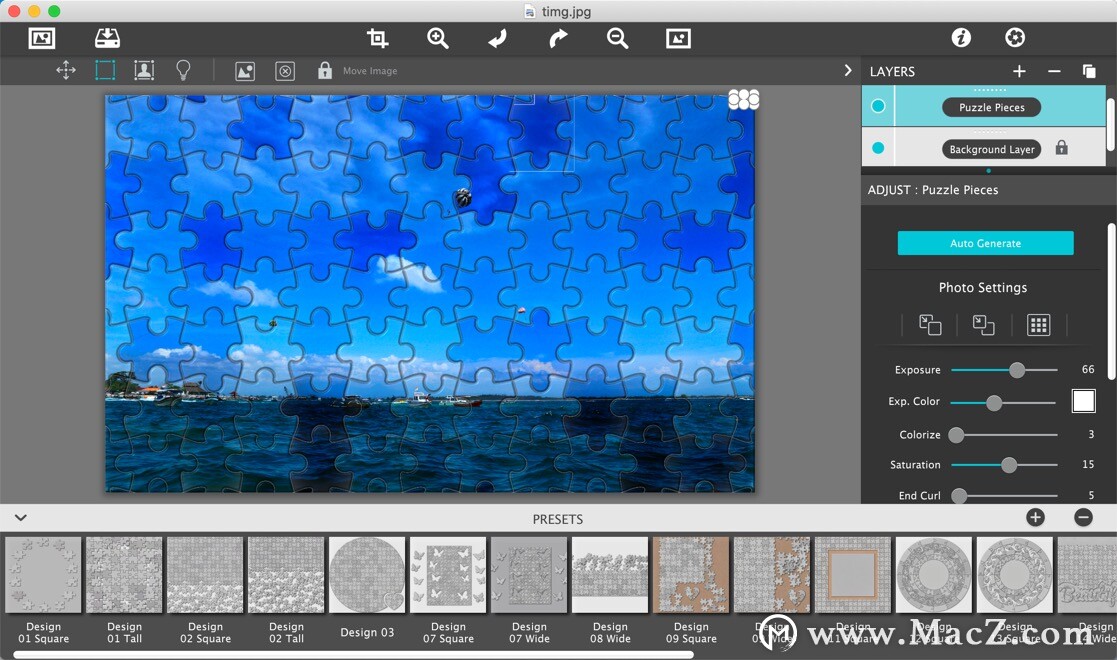Click the zoom in magnifier

[437, 38]
